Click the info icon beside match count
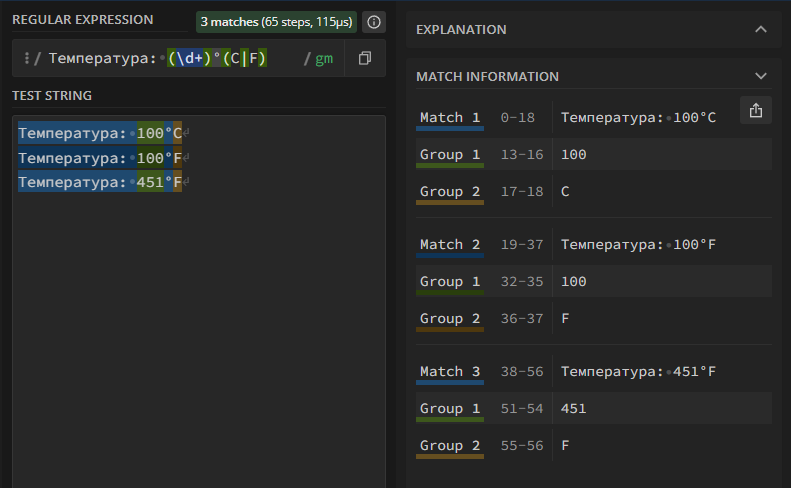This screenshot has height=488, width=791. pyautogui.click(x=374, y=22)
